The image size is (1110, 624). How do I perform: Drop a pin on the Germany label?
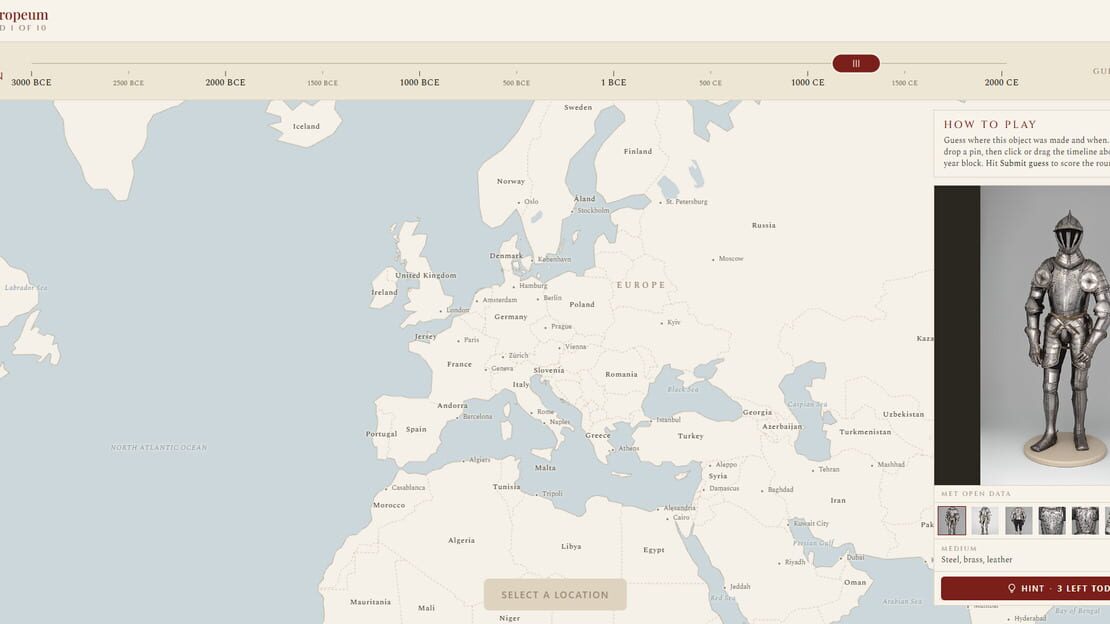point(510,317)
